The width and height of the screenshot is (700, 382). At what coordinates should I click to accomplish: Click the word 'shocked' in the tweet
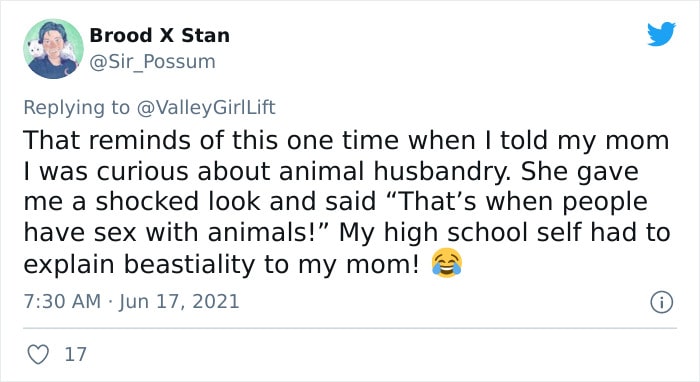(x=147, y=202)
